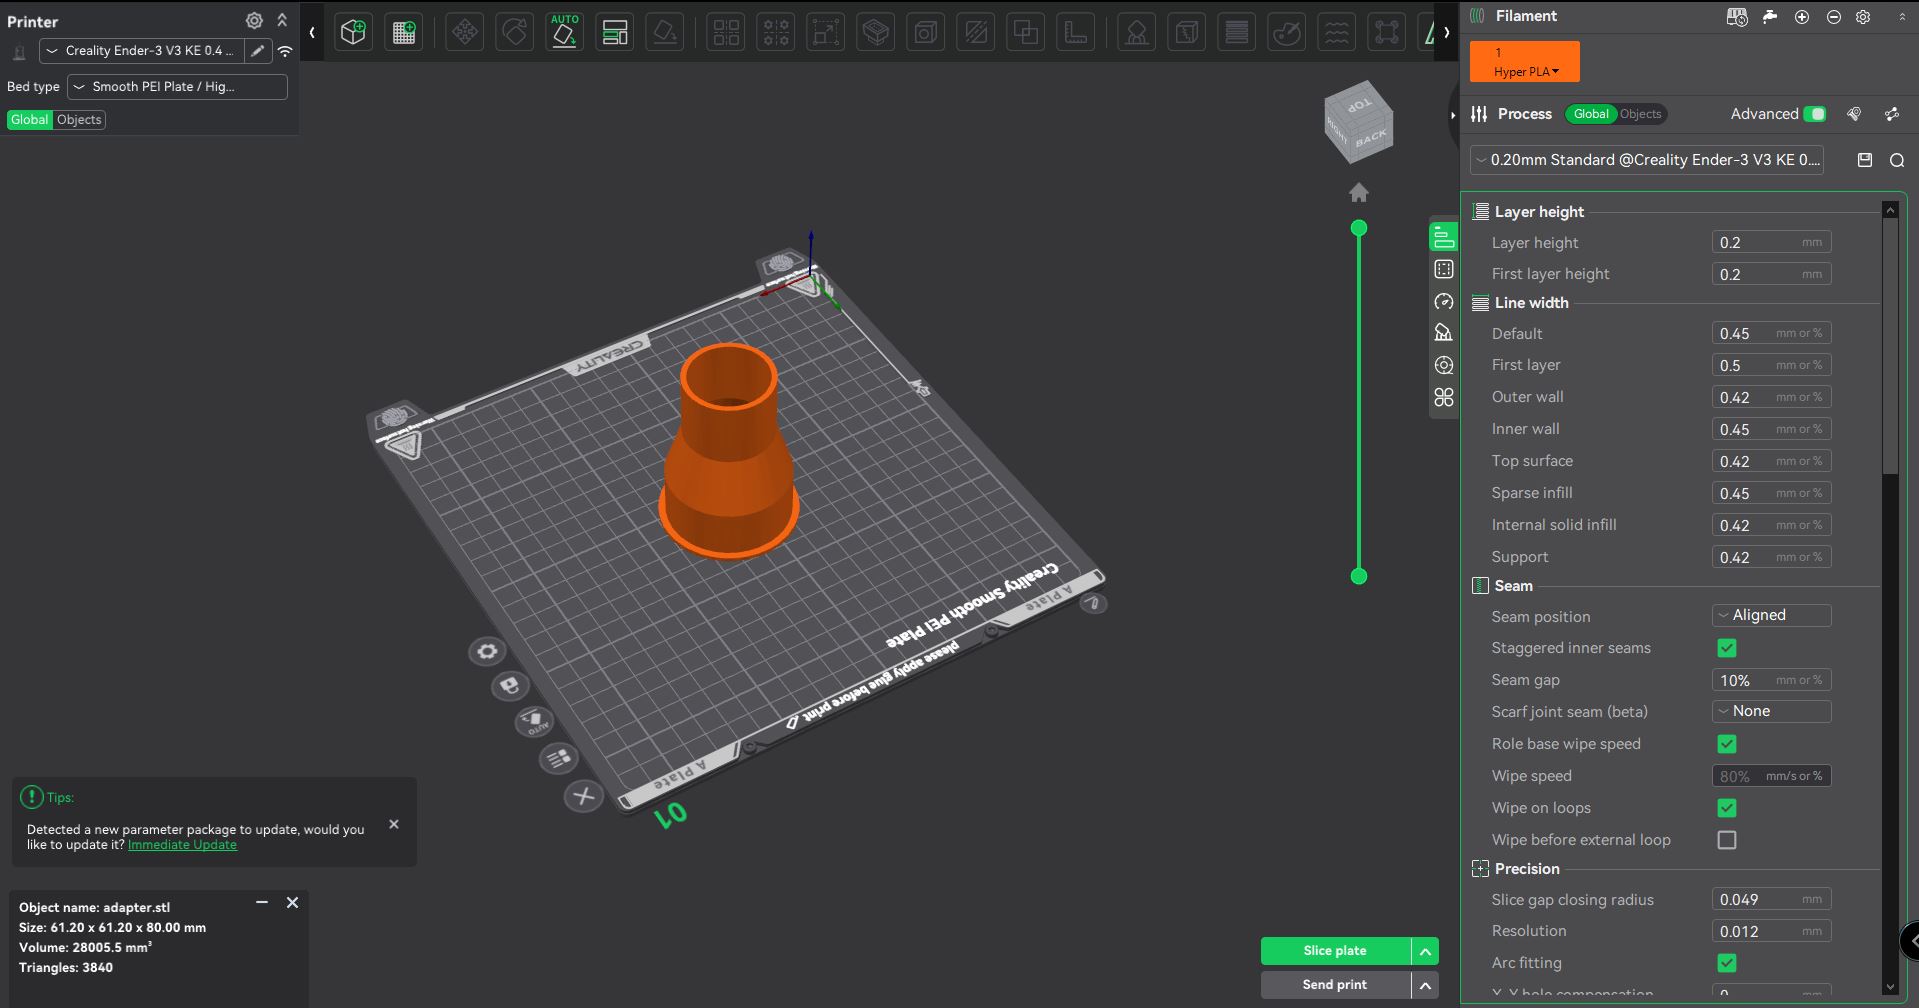The width and height of the screenshot is (1919, 1008).
Task: Click the Home view icon below the cube
Action: point(1358,192)
